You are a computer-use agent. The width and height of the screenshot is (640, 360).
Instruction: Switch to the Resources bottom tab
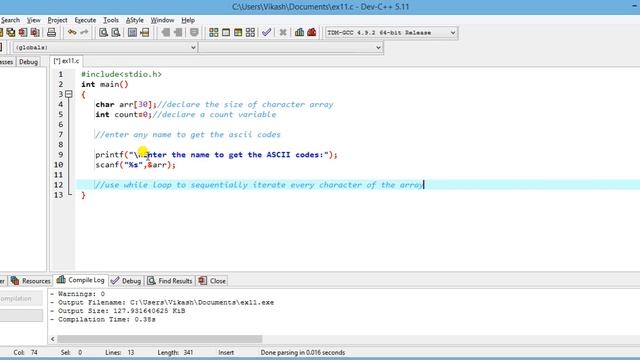coord(31,281)
